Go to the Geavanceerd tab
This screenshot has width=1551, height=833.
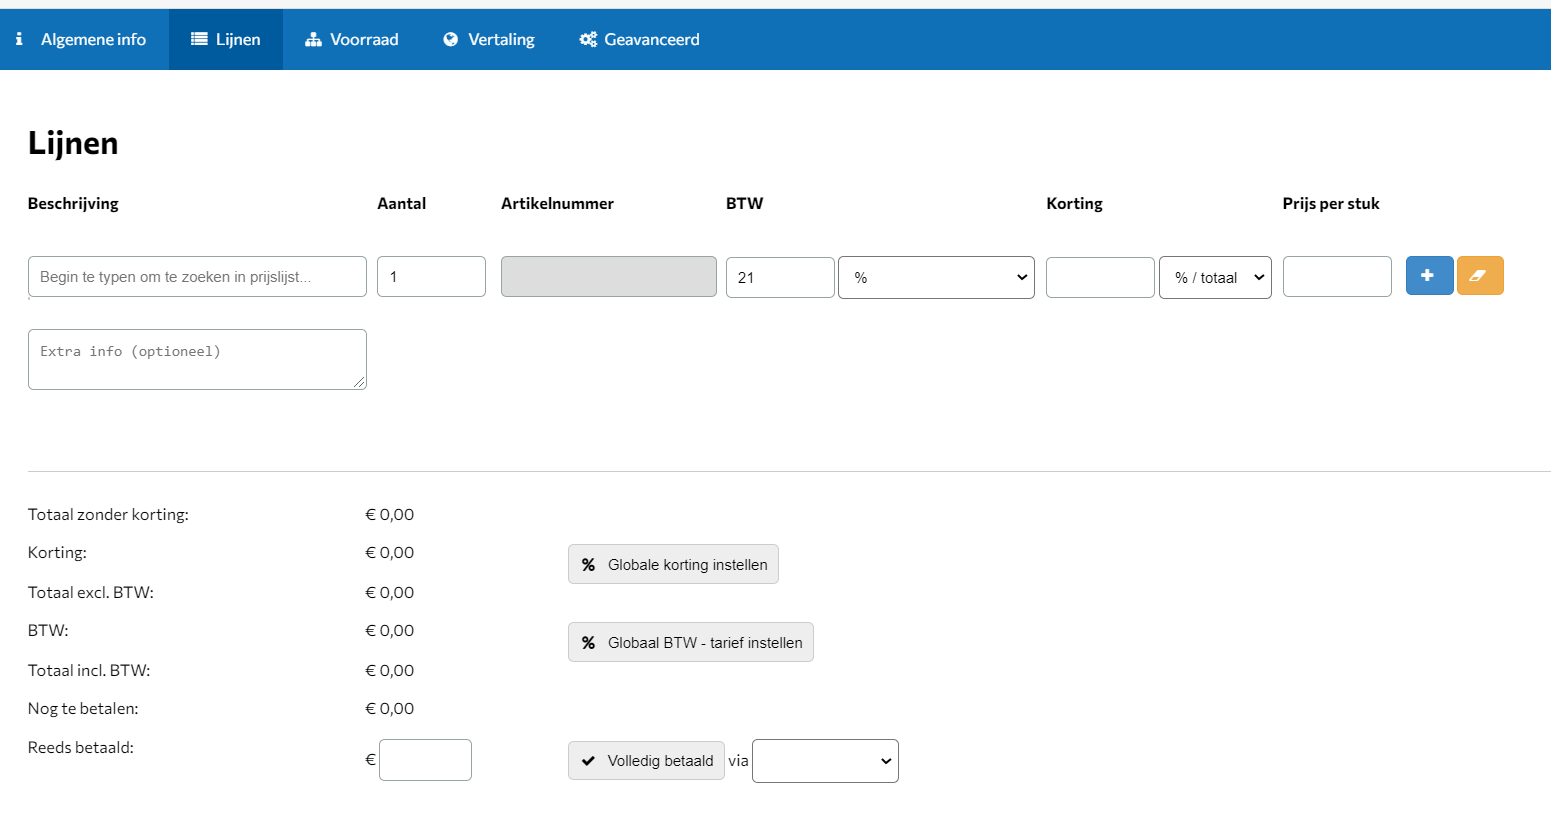click(x=639, y=40)
